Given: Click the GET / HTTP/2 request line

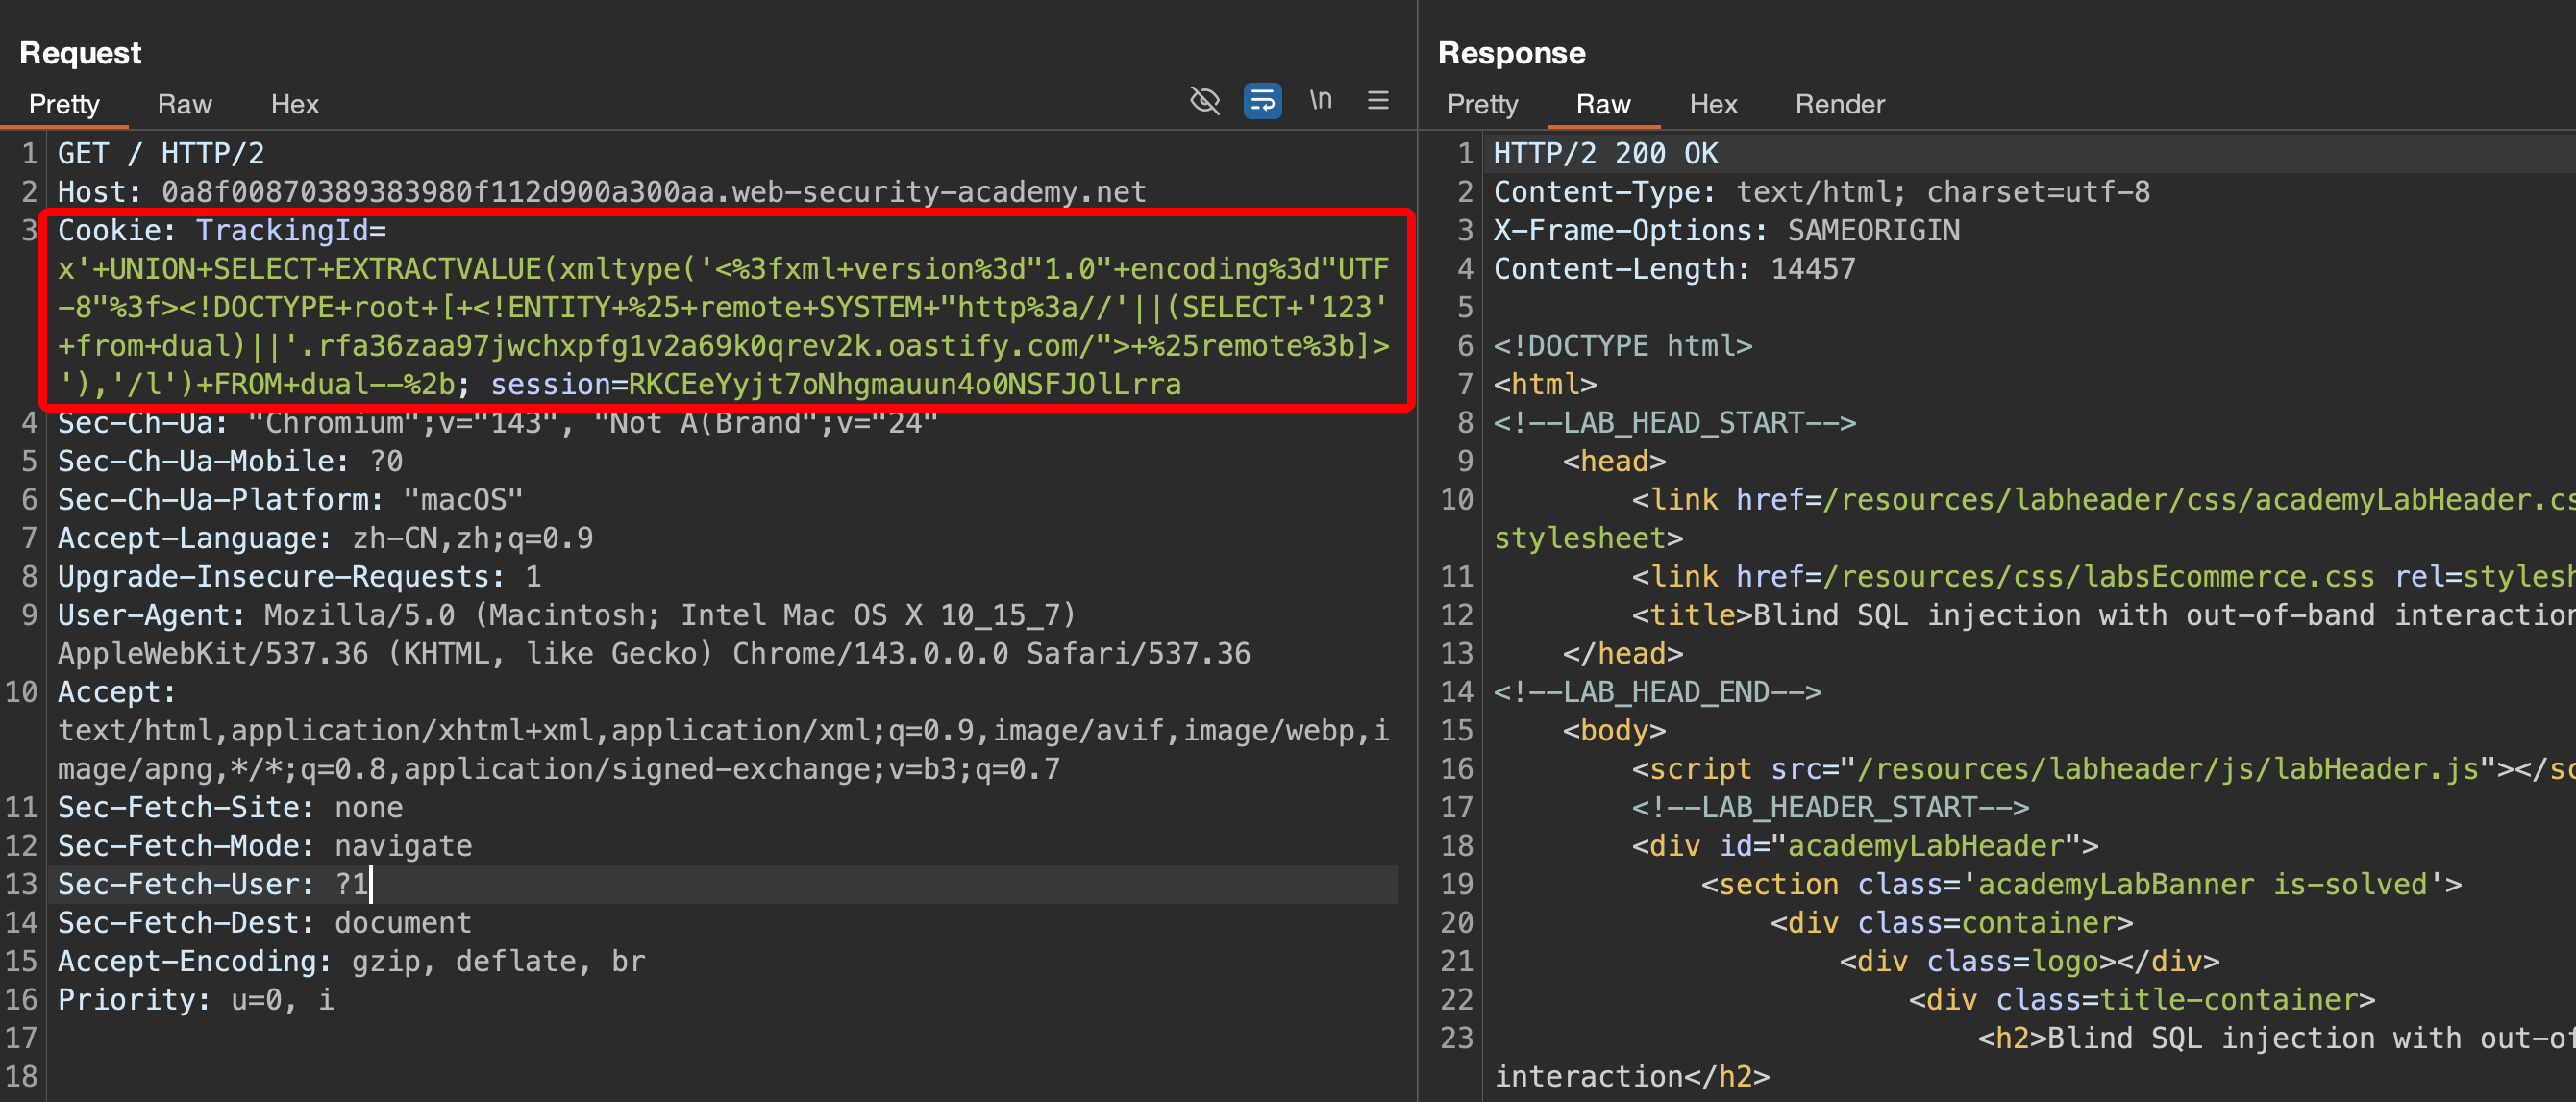Looking at the screenshot, I should coord(160,154).
